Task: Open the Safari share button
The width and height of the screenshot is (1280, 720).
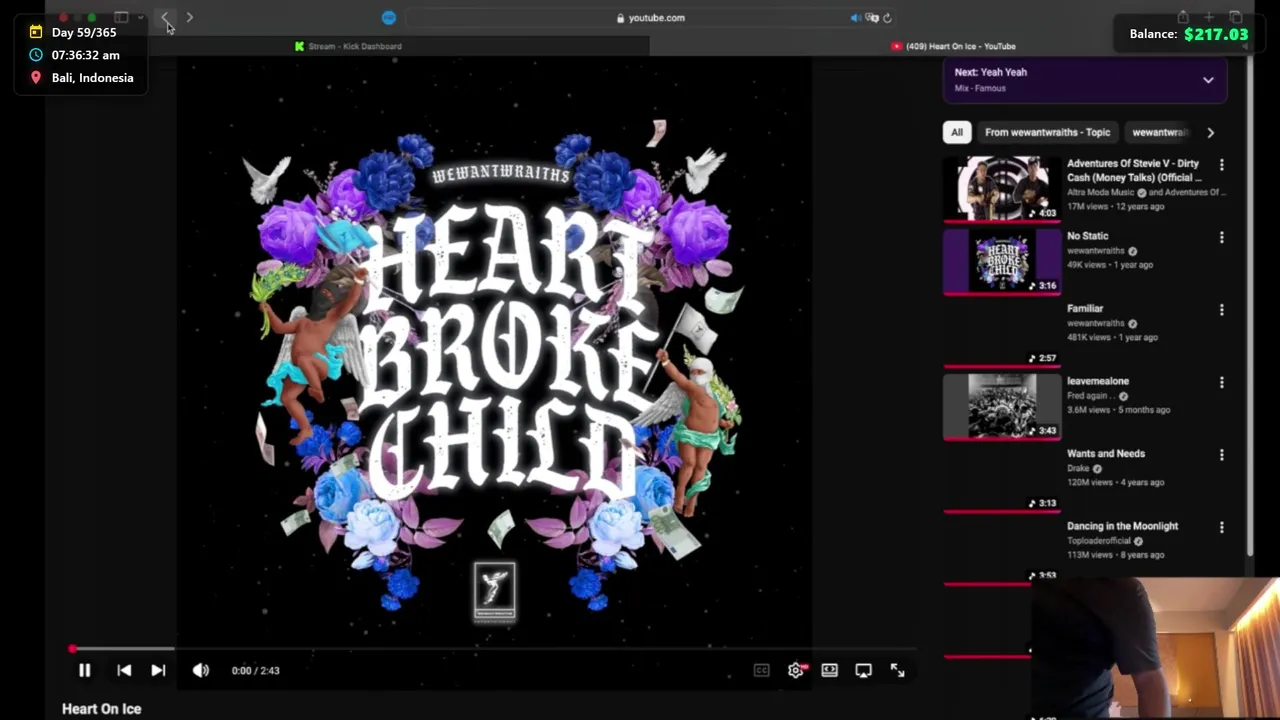Action: [1183, 17]
